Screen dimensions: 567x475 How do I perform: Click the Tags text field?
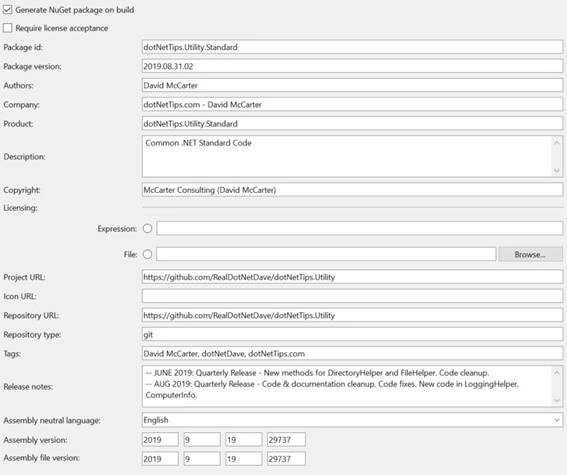pyautogui.click(x=352, y=354)
